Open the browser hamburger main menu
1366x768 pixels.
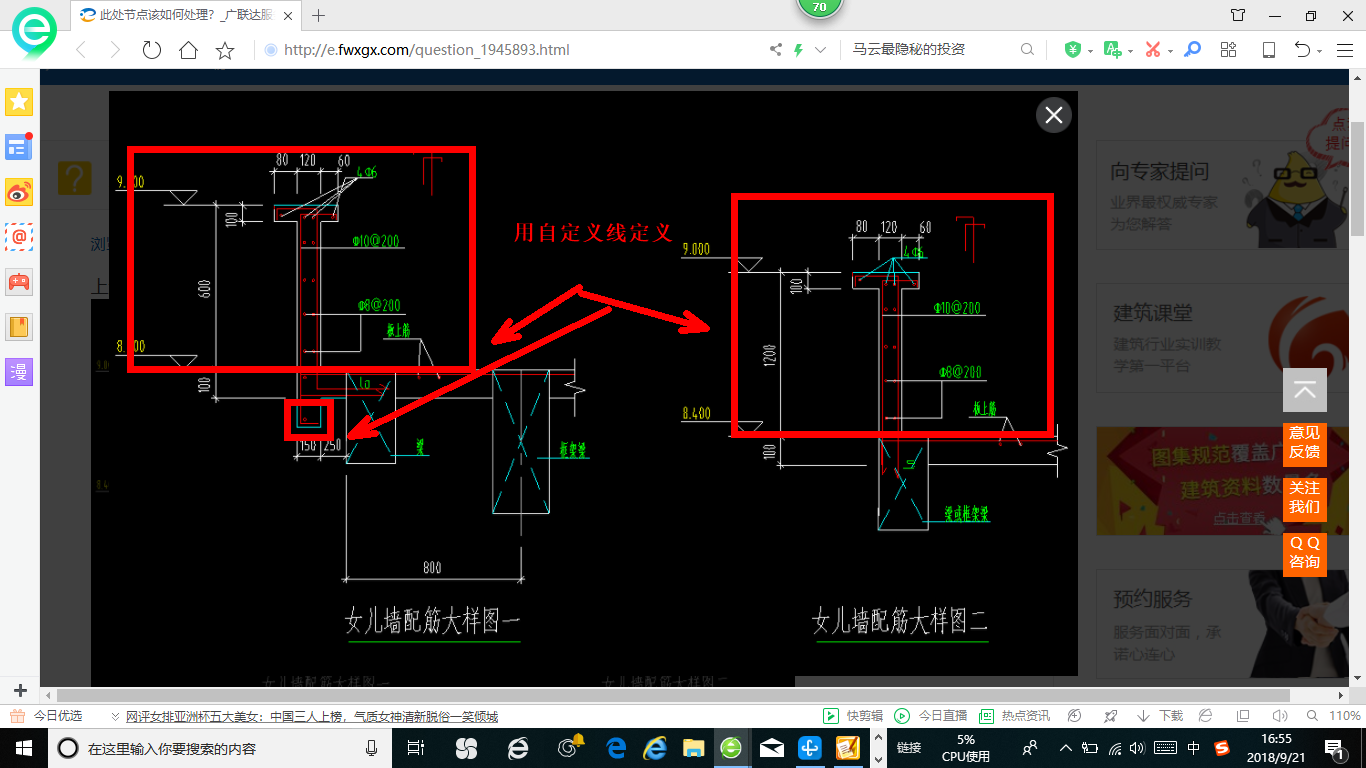click(1344, 50)
